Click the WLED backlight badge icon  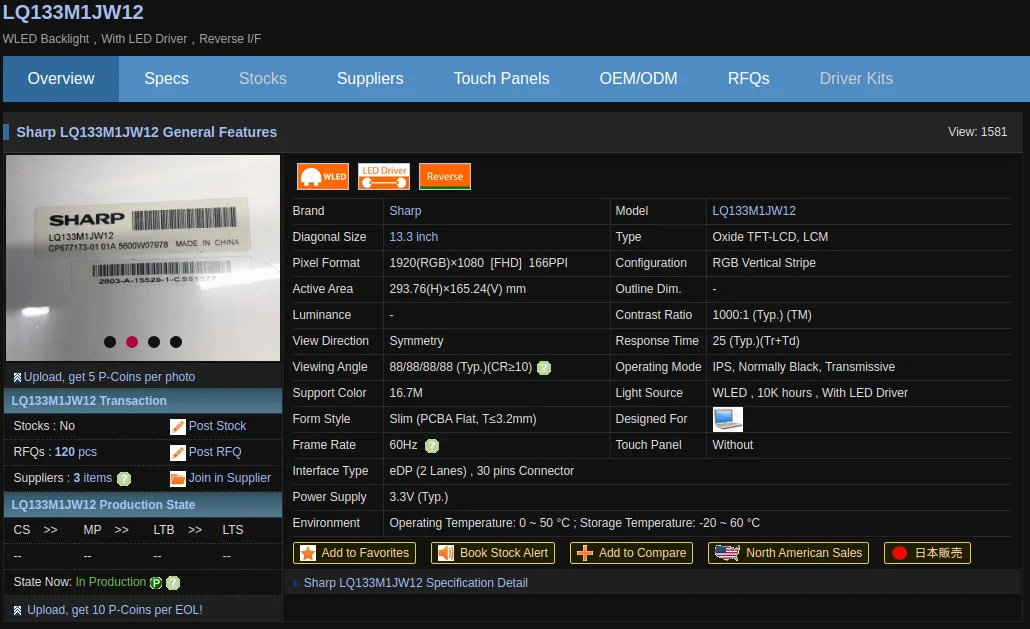pos(323,176)
